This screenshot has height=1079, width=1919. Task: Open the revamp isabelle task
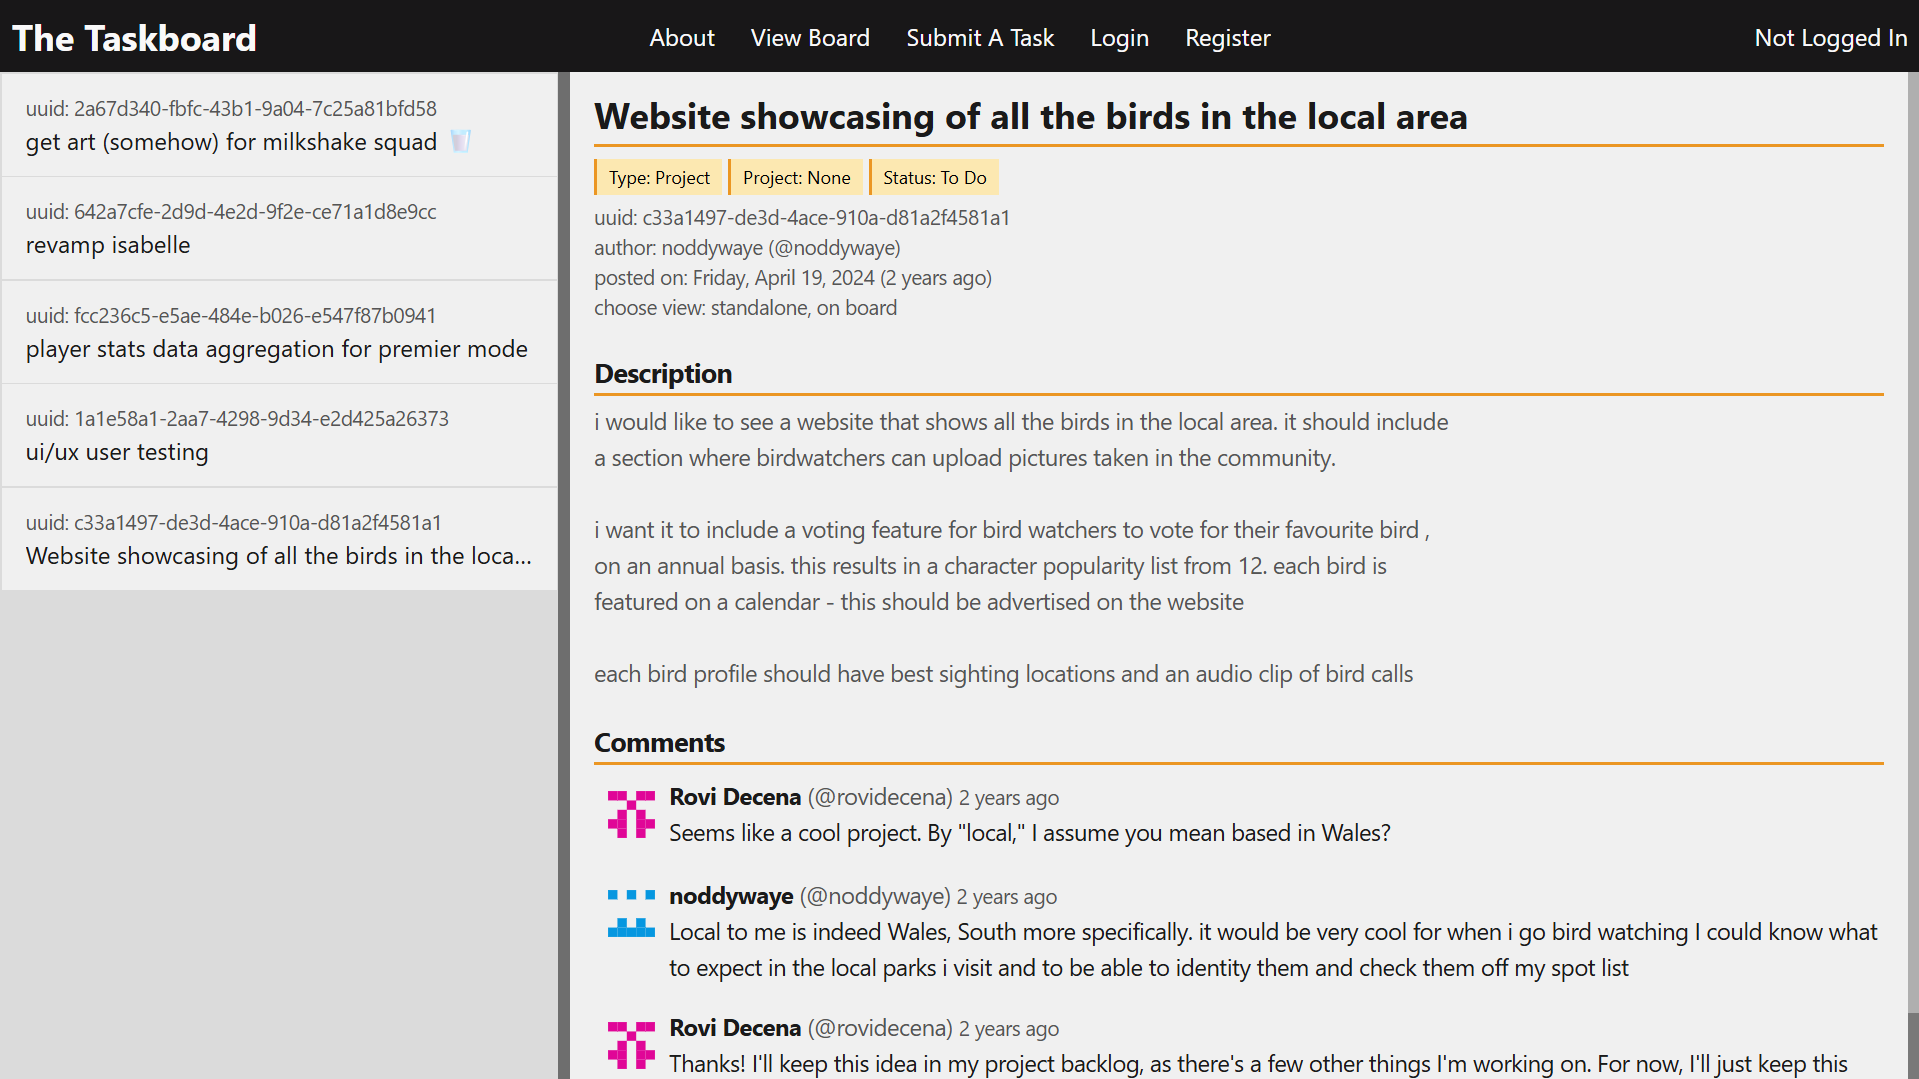pyautogui.click(x=107, y=244)
